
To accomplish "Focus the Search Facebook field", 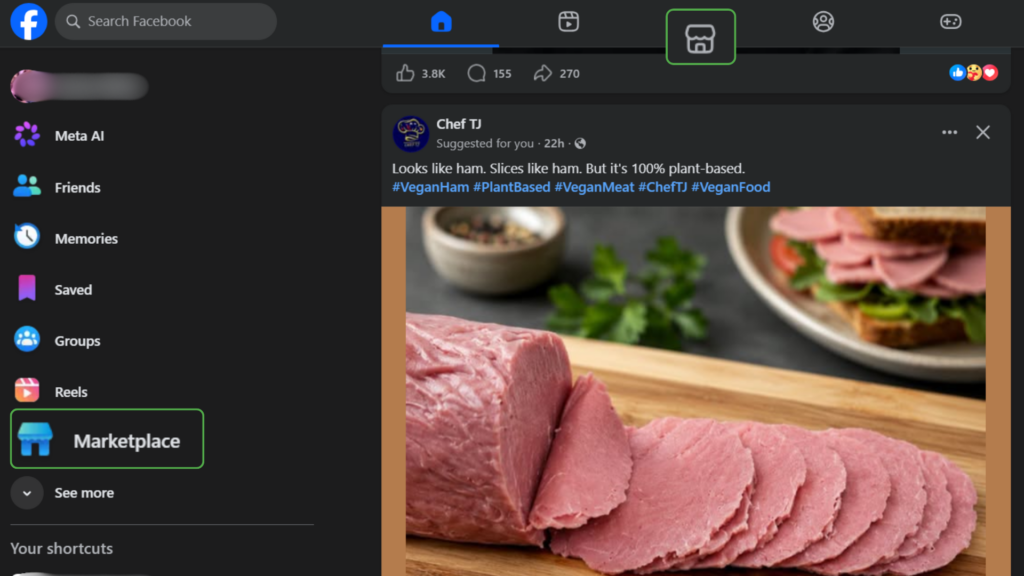I will click(x=166, y=22).
